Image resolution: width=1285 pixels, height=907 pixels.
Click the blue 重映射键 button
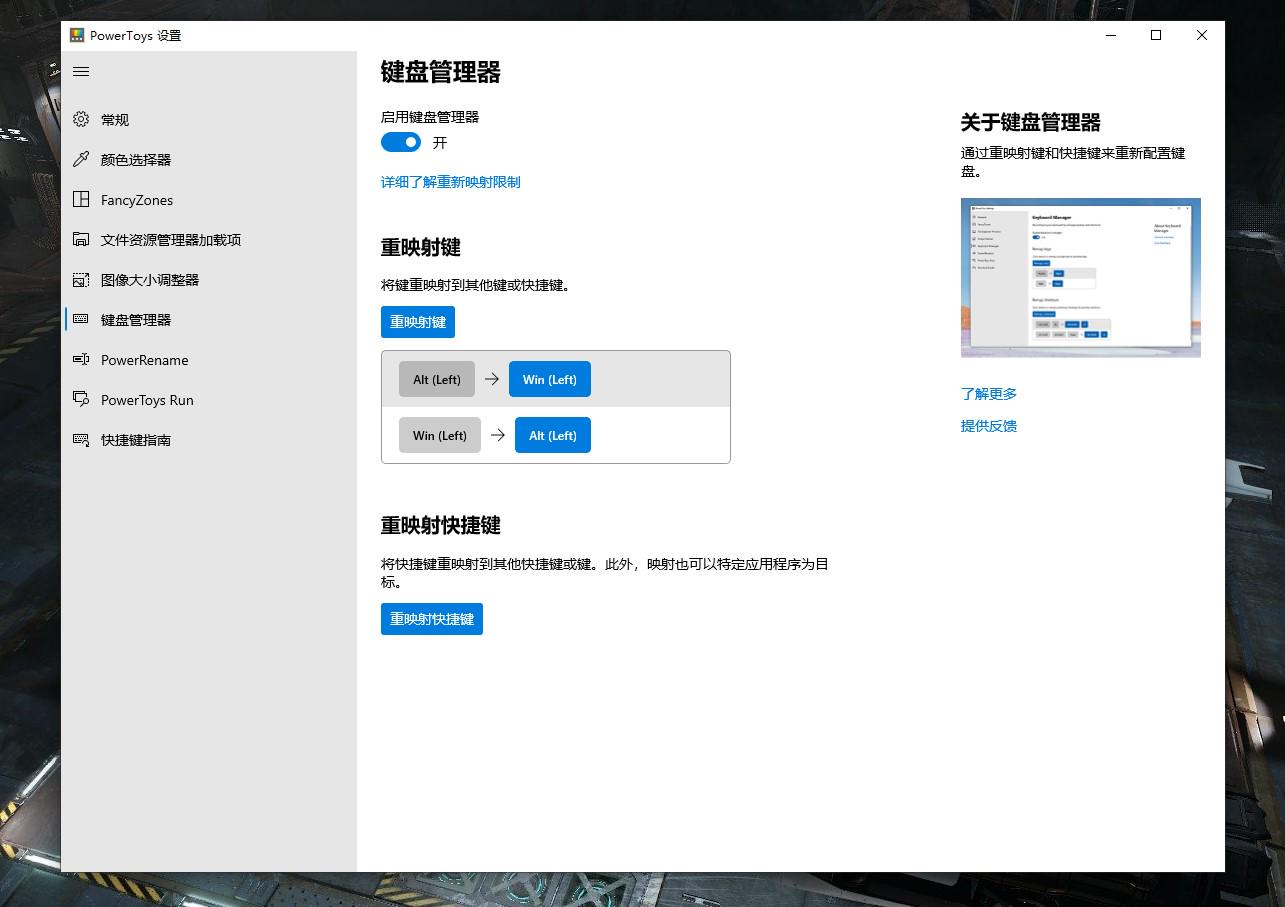click(x=418, y=322)
